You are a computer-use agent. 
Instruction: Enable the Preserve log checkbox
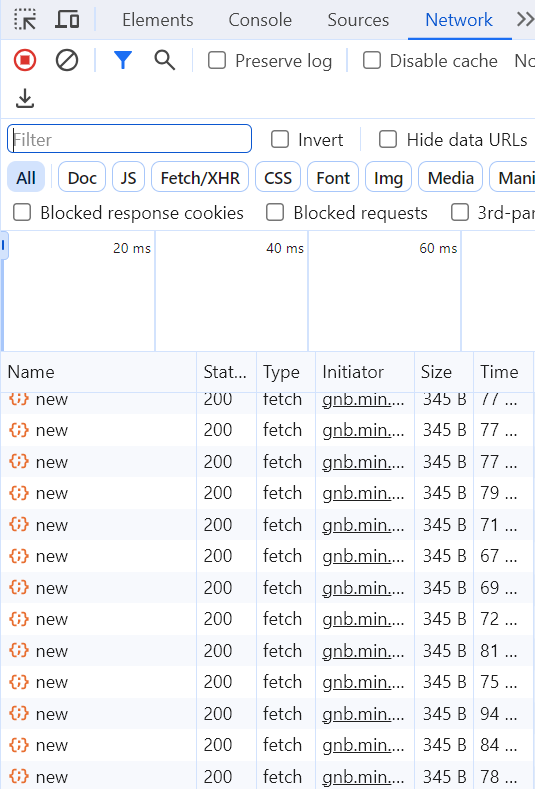[217, 60]
